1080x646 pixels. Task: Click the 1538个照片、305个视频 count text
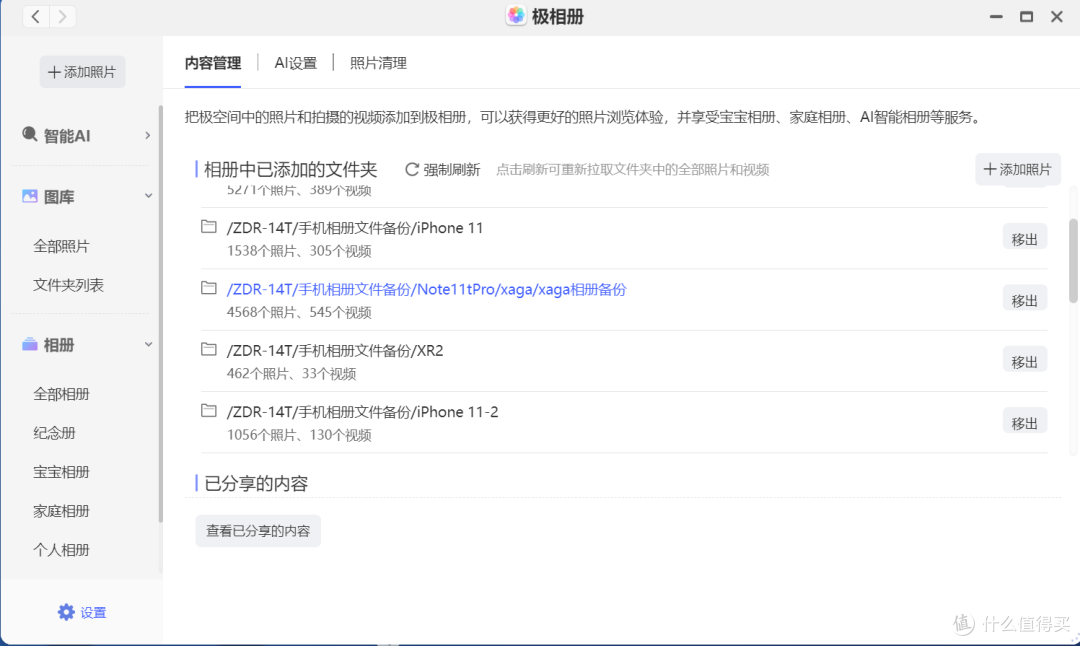tap(299, 251)
